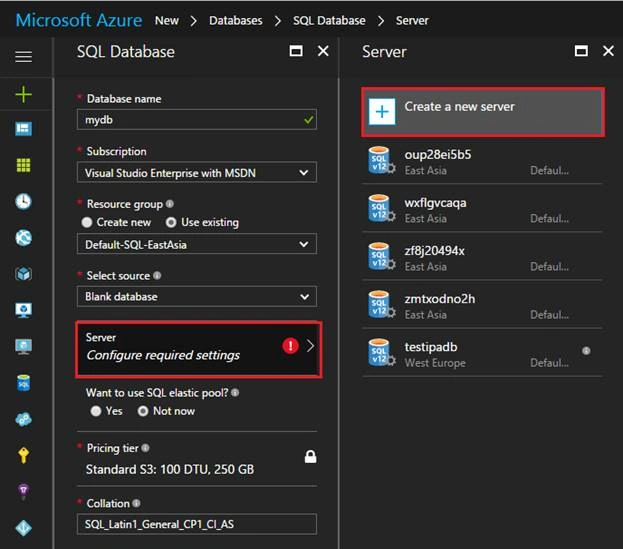This screenshot has width=623, height=549.
Task: Open Virtual machines monitor icon
Action: coord(23,346)
